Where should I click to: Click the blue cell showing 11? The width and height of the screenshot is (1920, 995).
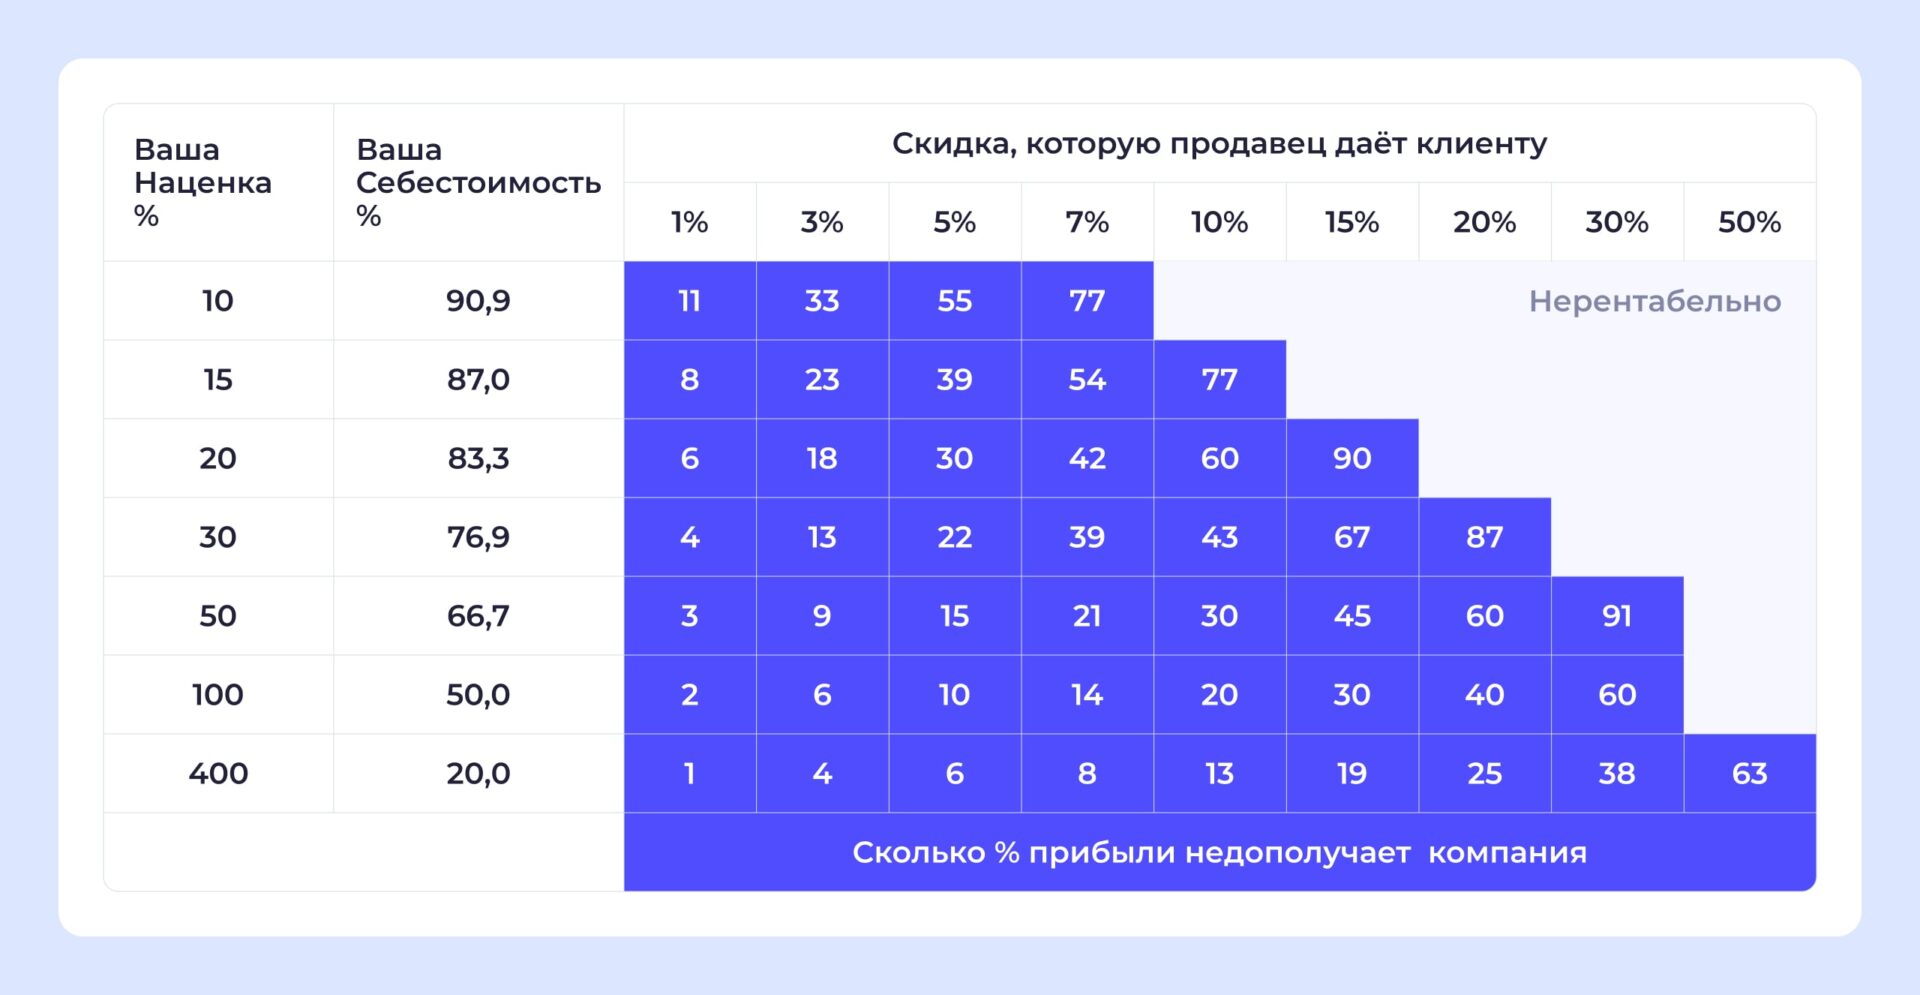(x=689, y=301)
